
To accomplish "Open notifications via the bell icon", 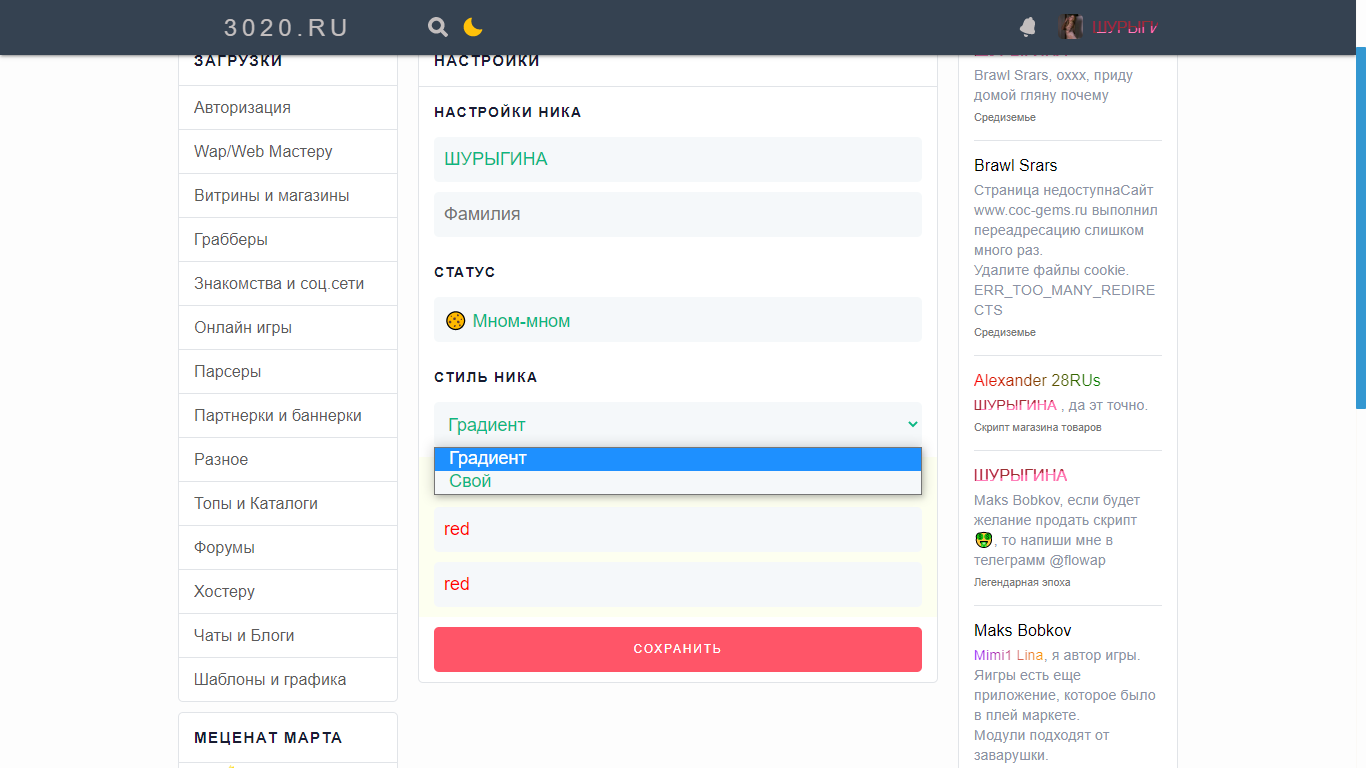I will pos(1028,27).
